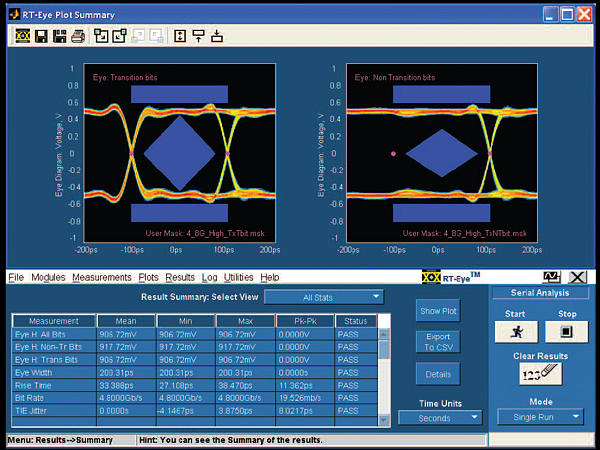Save the plot using the single floppy disk icon

coord(41,37)
